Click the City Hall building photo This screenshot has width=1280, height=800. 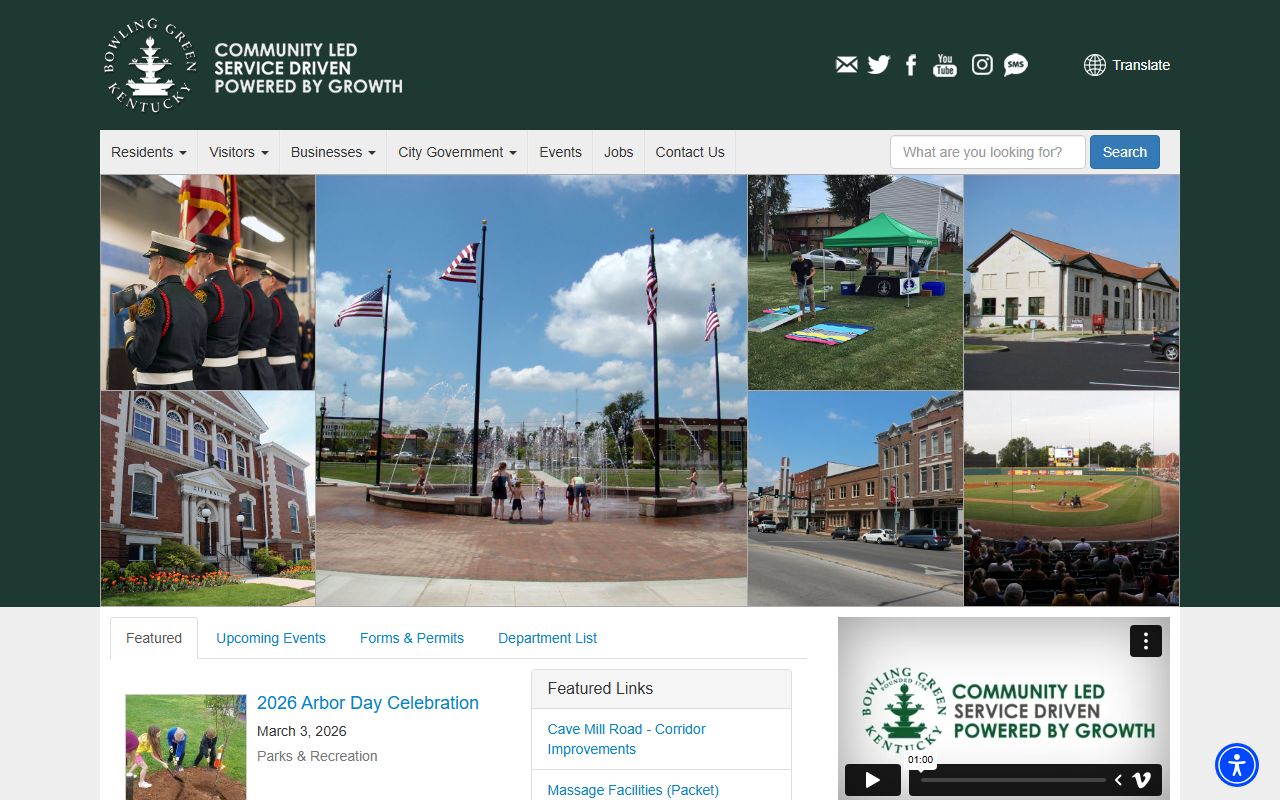(x=208, y=498)
